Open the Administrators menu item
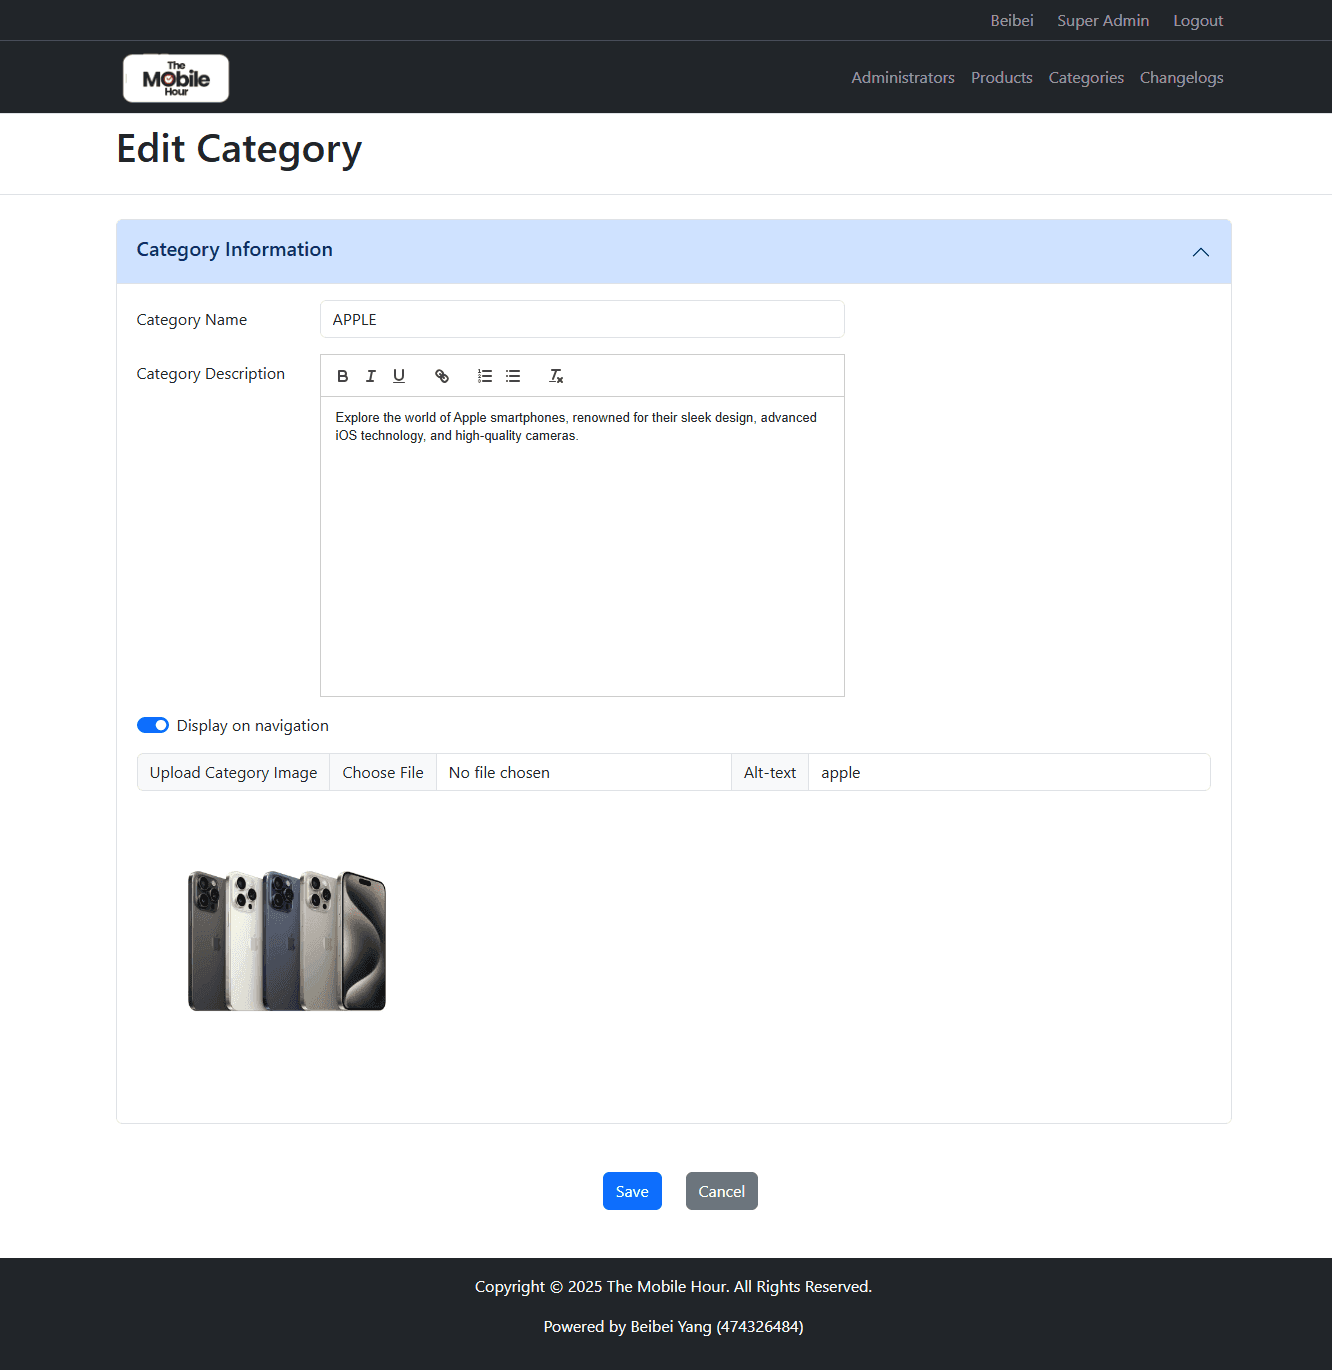 click(x=902, y=78)
